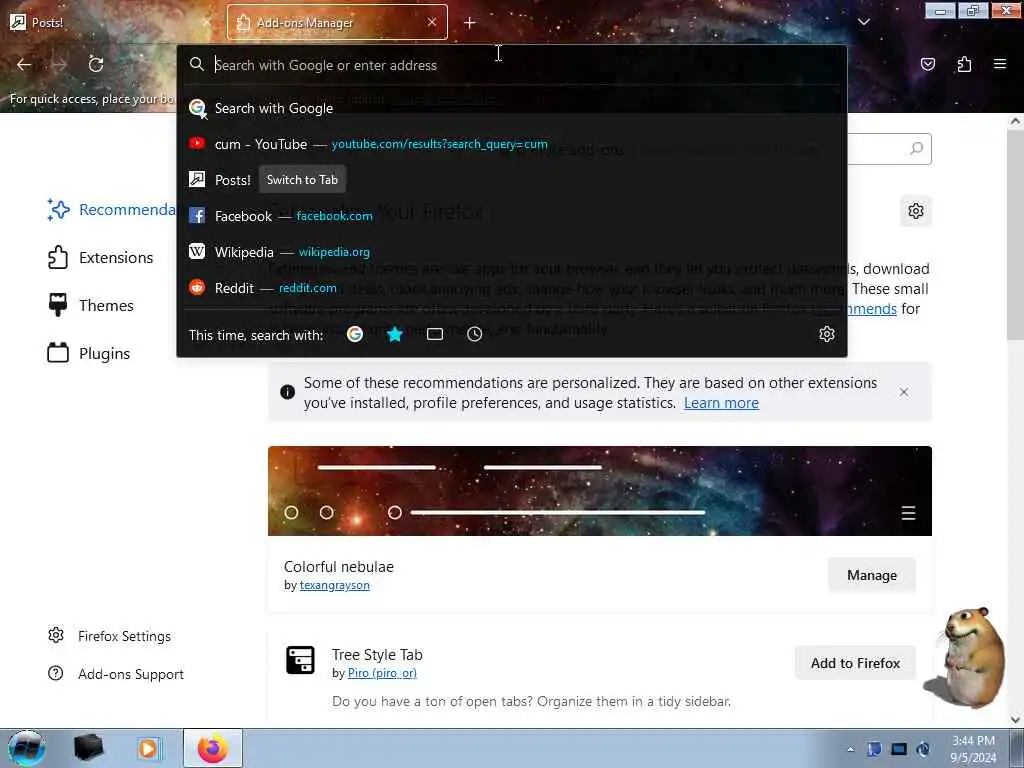
Task: Show hidden system tray icons
Action: (x=850, y=749)
